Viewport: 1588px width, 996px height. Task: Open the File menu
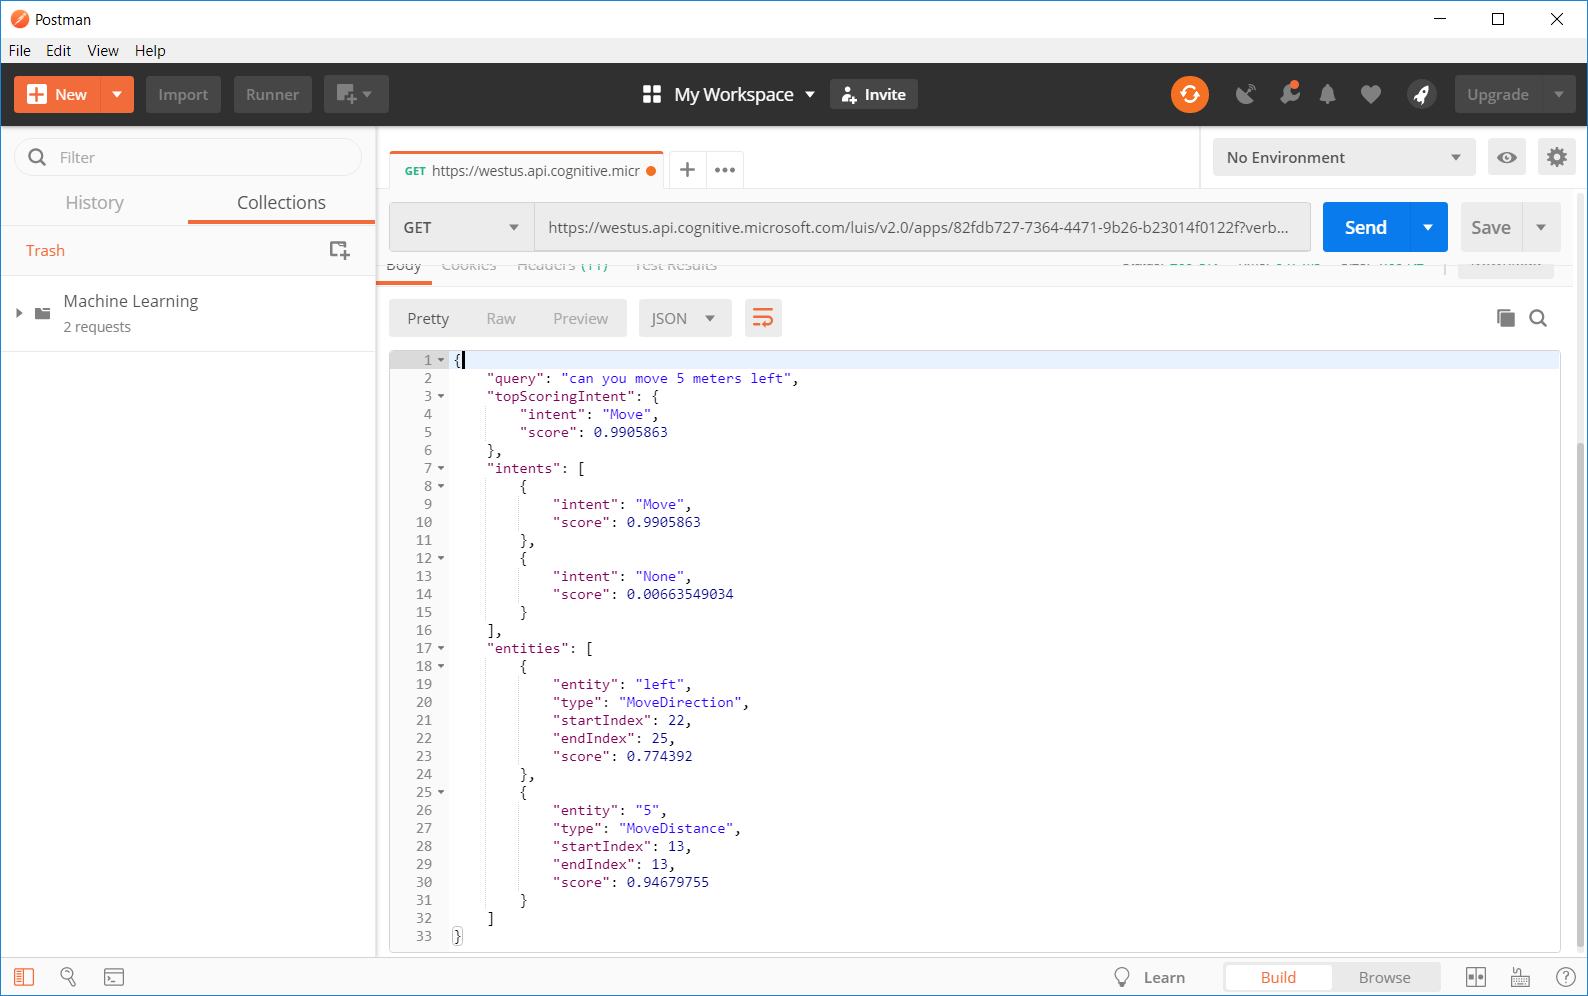(20, 50)
